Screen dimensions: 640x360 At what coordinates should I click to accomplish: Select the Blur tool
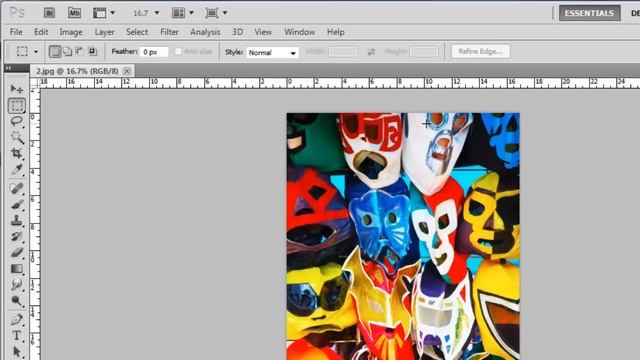pos(17,284)
